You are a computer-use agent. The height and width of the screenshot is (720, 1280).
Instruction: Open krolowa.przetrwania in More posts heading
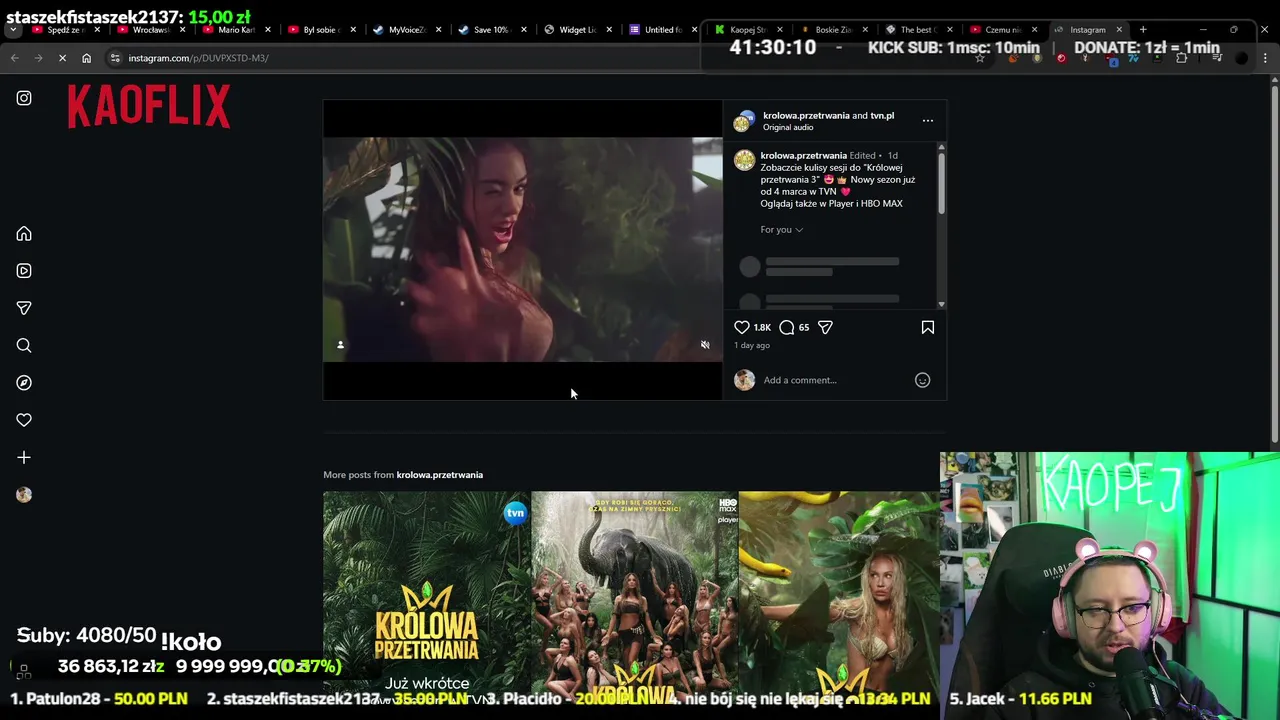pos(440,475)
